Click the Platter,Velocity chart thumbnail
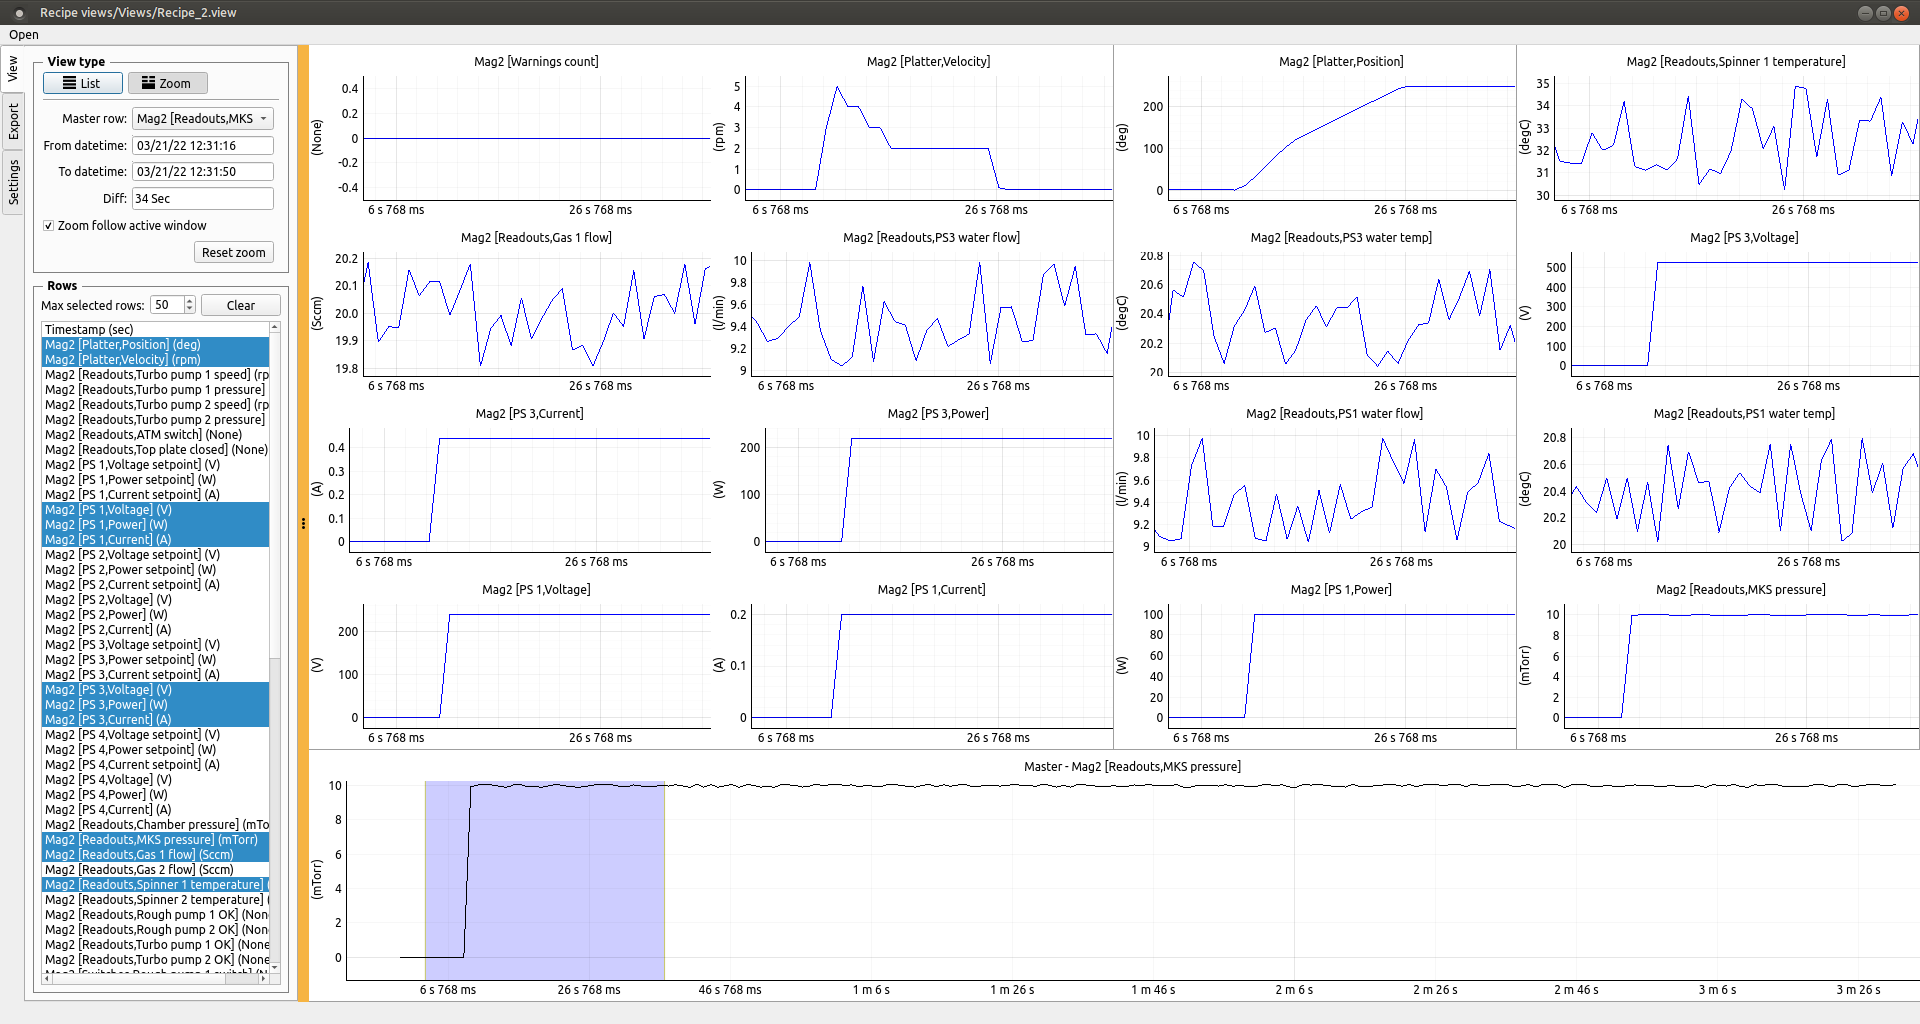 click(928, 138)
